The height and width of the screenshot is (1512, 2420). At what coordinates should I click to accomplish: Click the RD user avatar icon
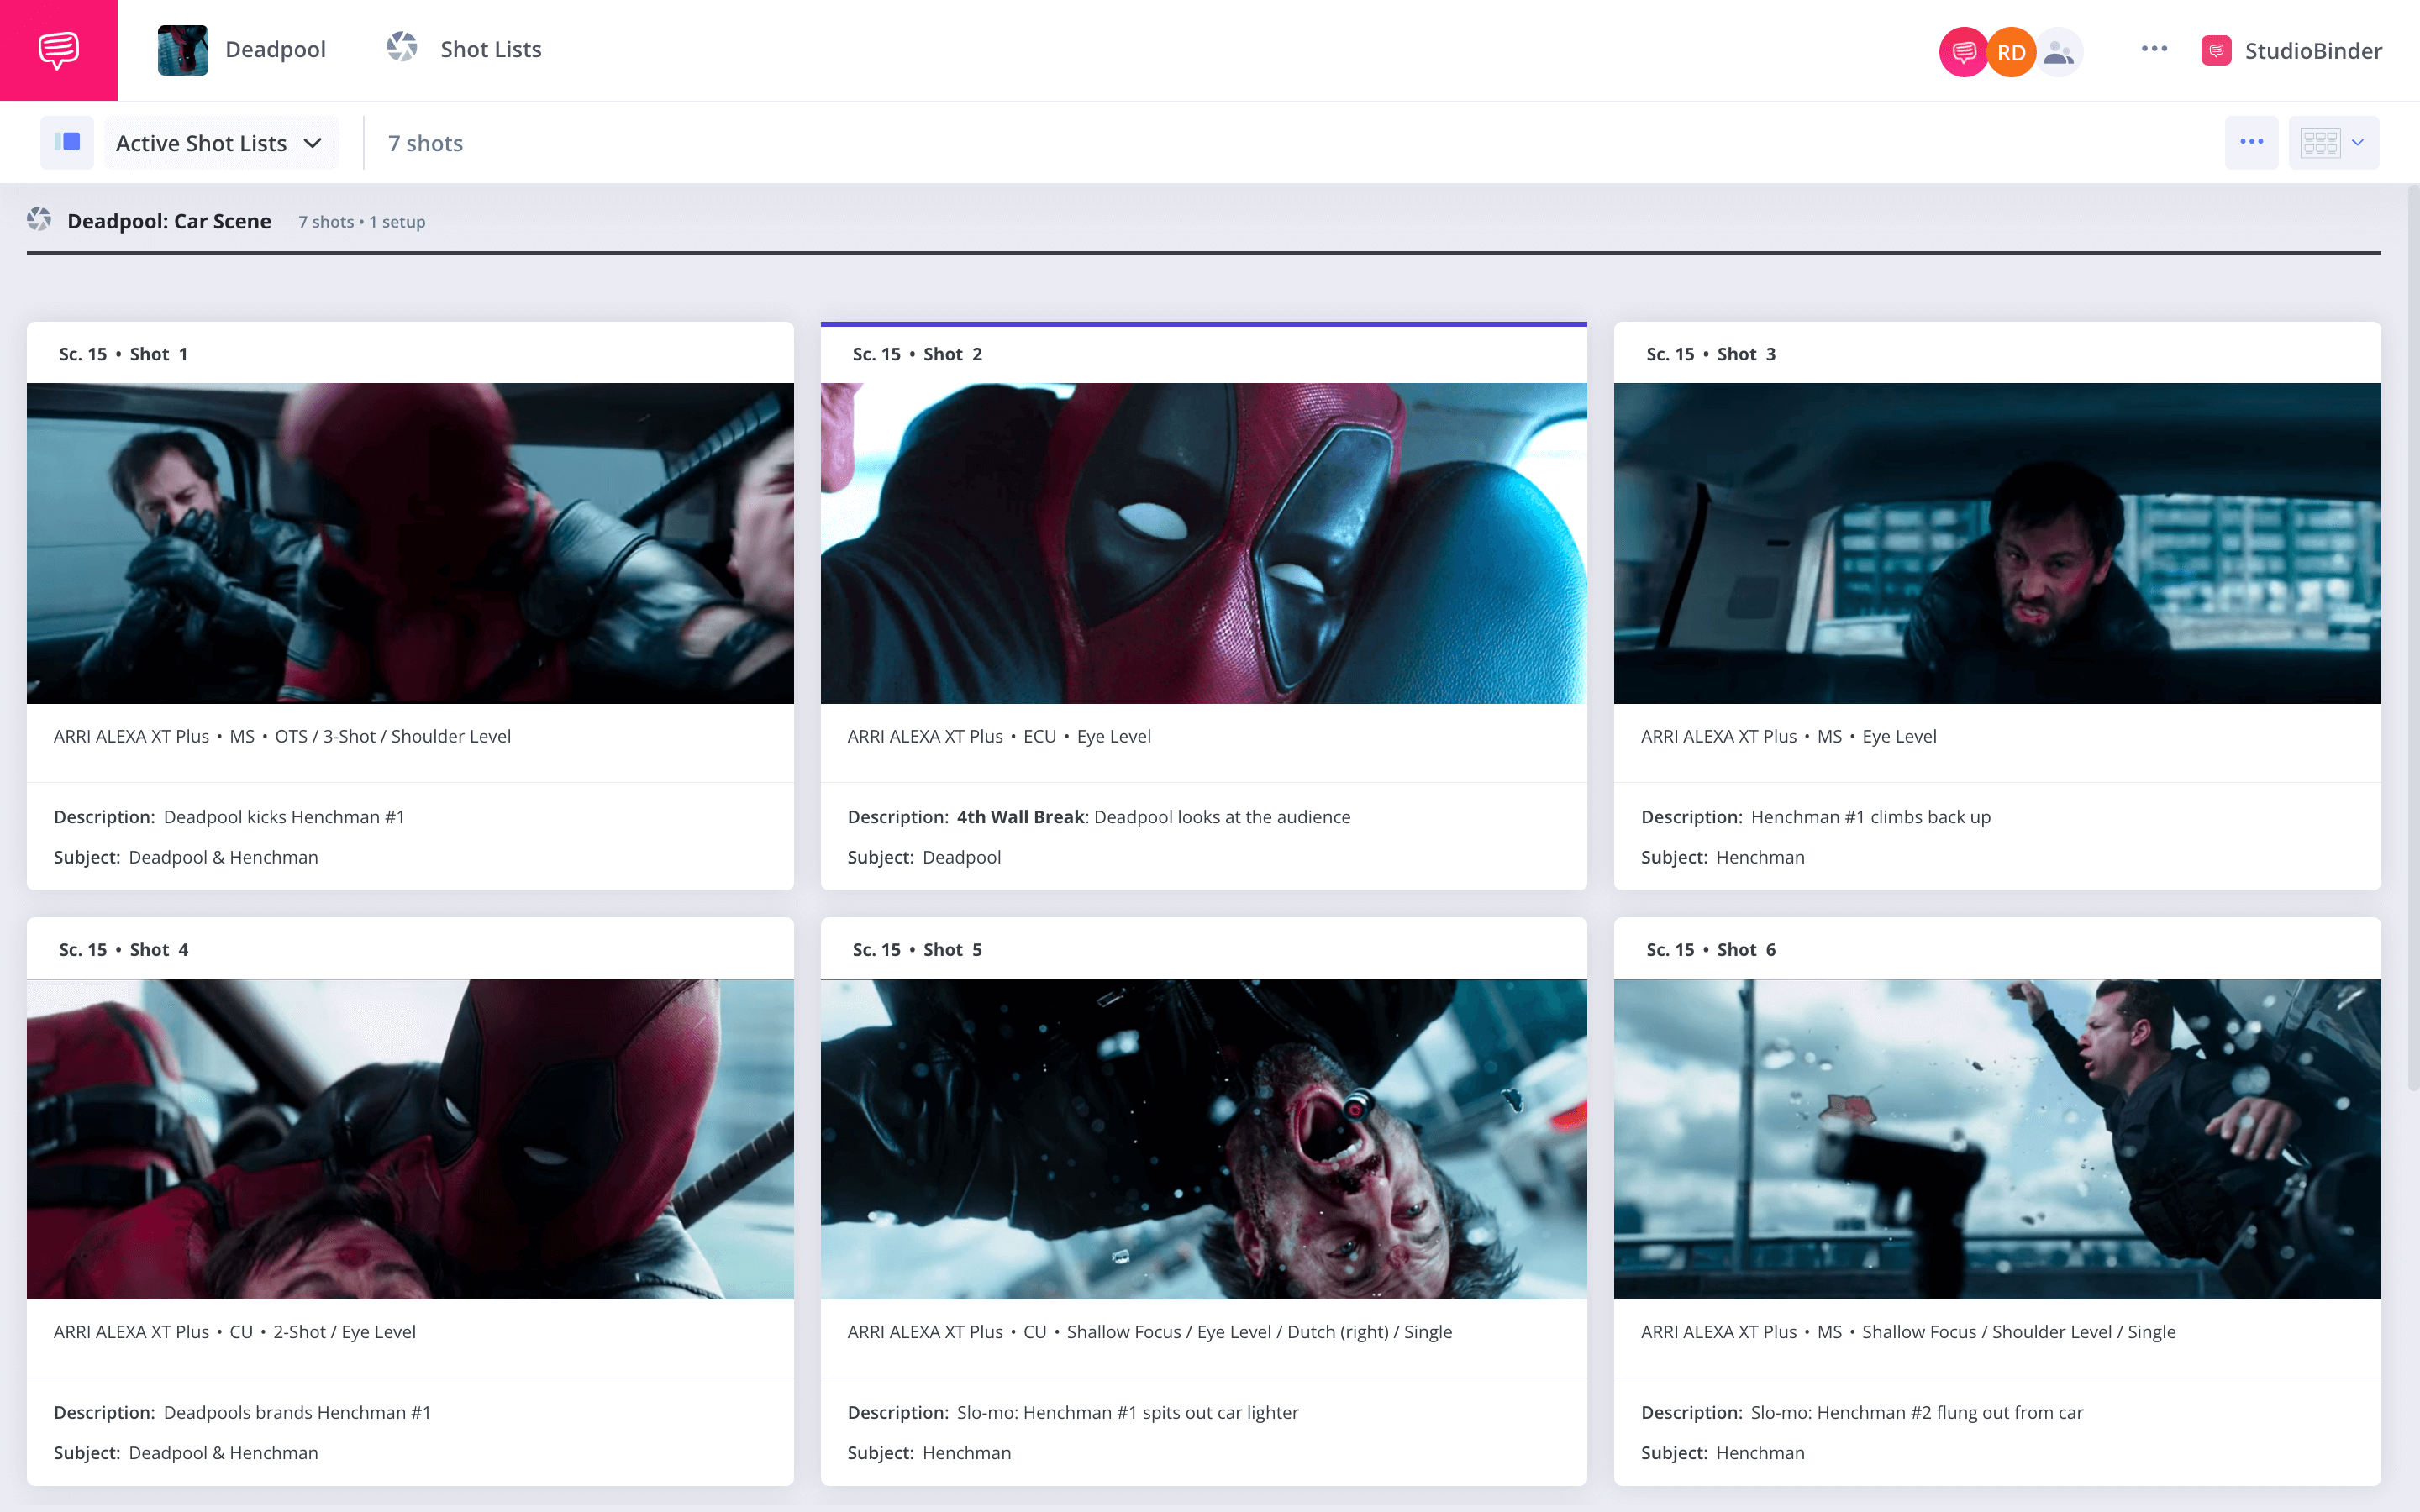(x=2009, y=50)
